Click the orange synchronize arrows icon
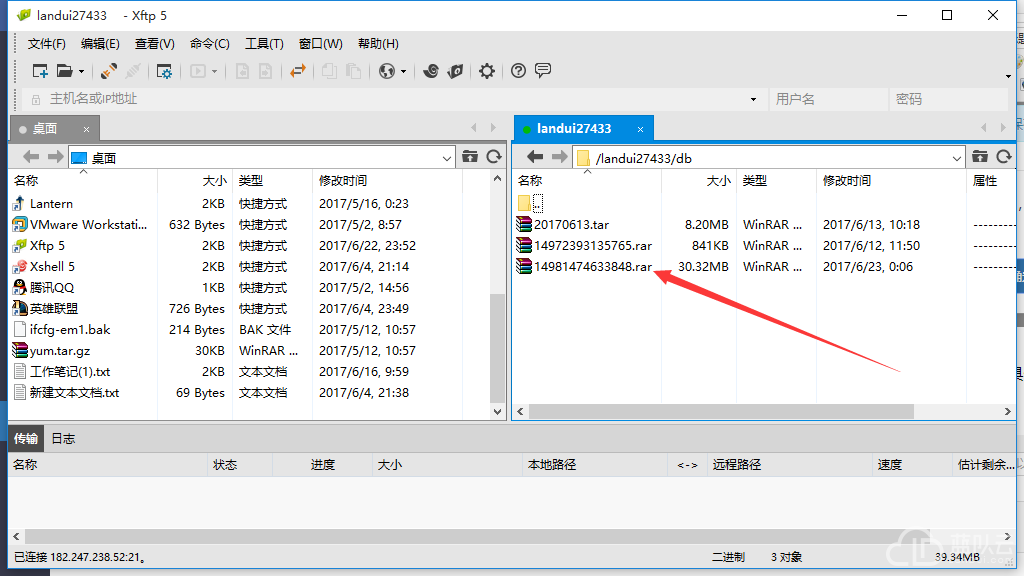Viewport: 1024px width, 576px height. [296, 71]
